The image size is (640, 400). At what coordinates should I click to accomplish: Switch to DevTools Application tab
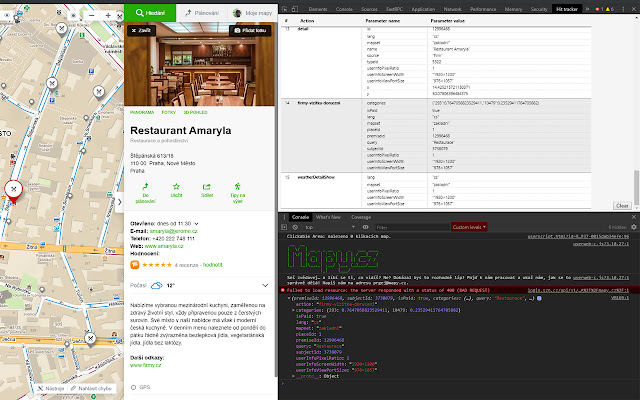coord(423,9)
